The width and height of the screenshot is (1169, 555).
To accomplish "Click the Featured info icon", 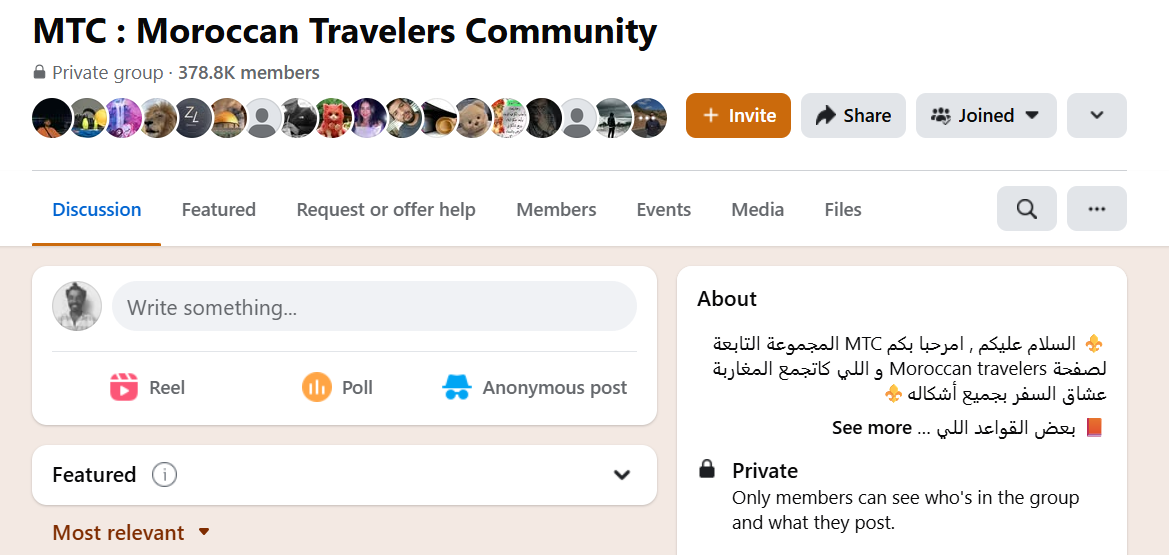I will click(164, 474).
